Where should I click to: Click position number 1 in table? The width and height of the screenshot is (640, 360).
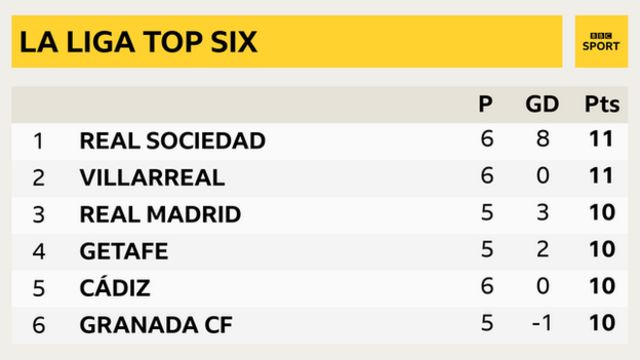38,141
